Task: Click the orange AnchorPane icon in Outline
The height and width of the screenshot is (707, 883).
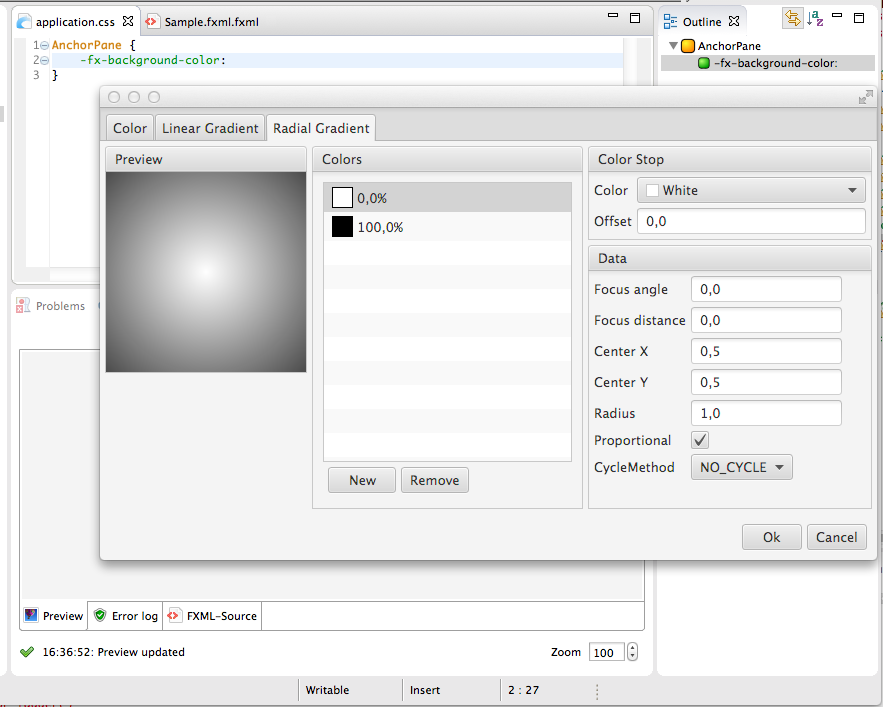Action: tap(688, 46)
